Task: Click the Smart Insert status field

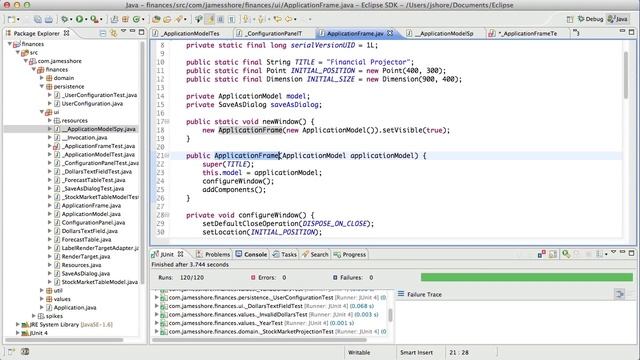Action: [x=416, y=352]
